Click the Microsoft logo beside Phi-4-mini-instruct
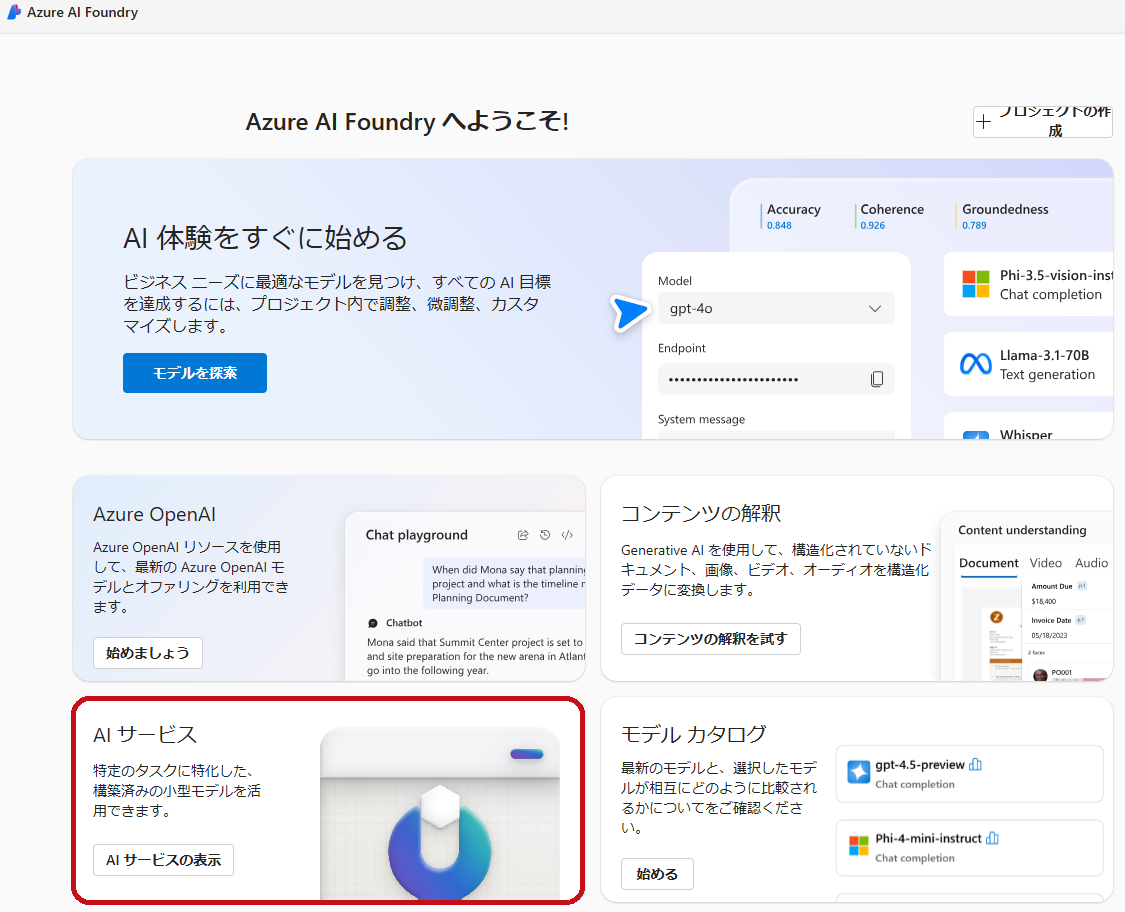This screenshot has width=1125, height=912. pyautogui.click(x=859, y=845)
